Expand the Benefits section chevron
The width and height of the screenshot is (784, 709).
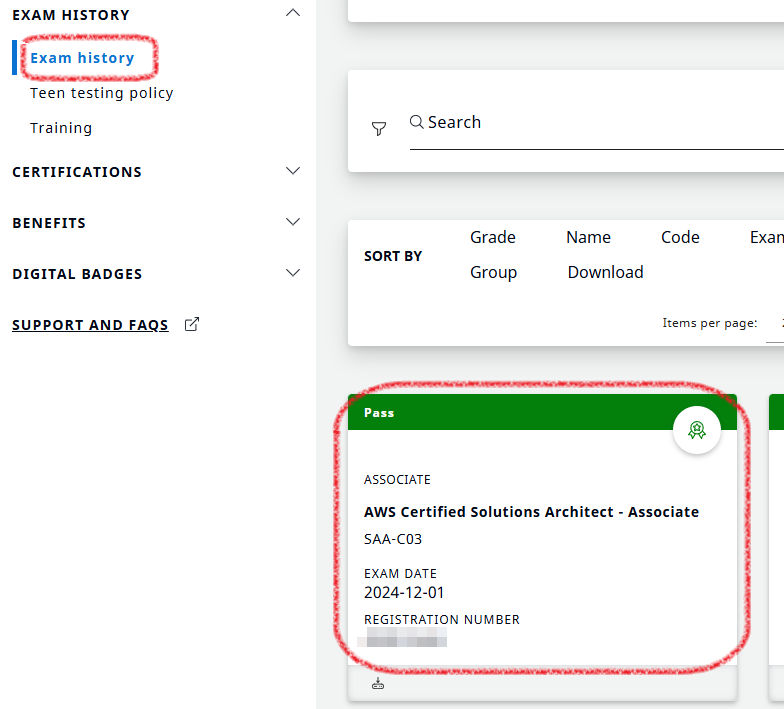point(293,222)
